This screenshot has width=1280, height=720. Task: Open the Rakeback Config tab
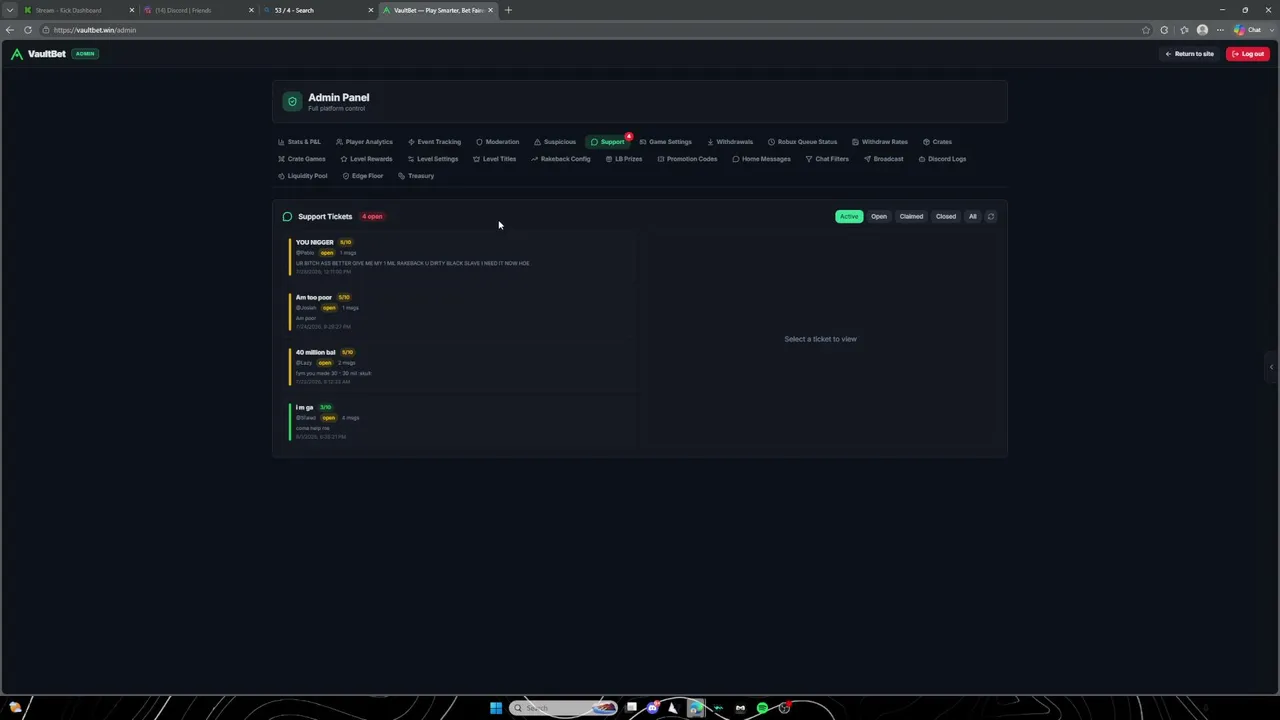point(561,159)
